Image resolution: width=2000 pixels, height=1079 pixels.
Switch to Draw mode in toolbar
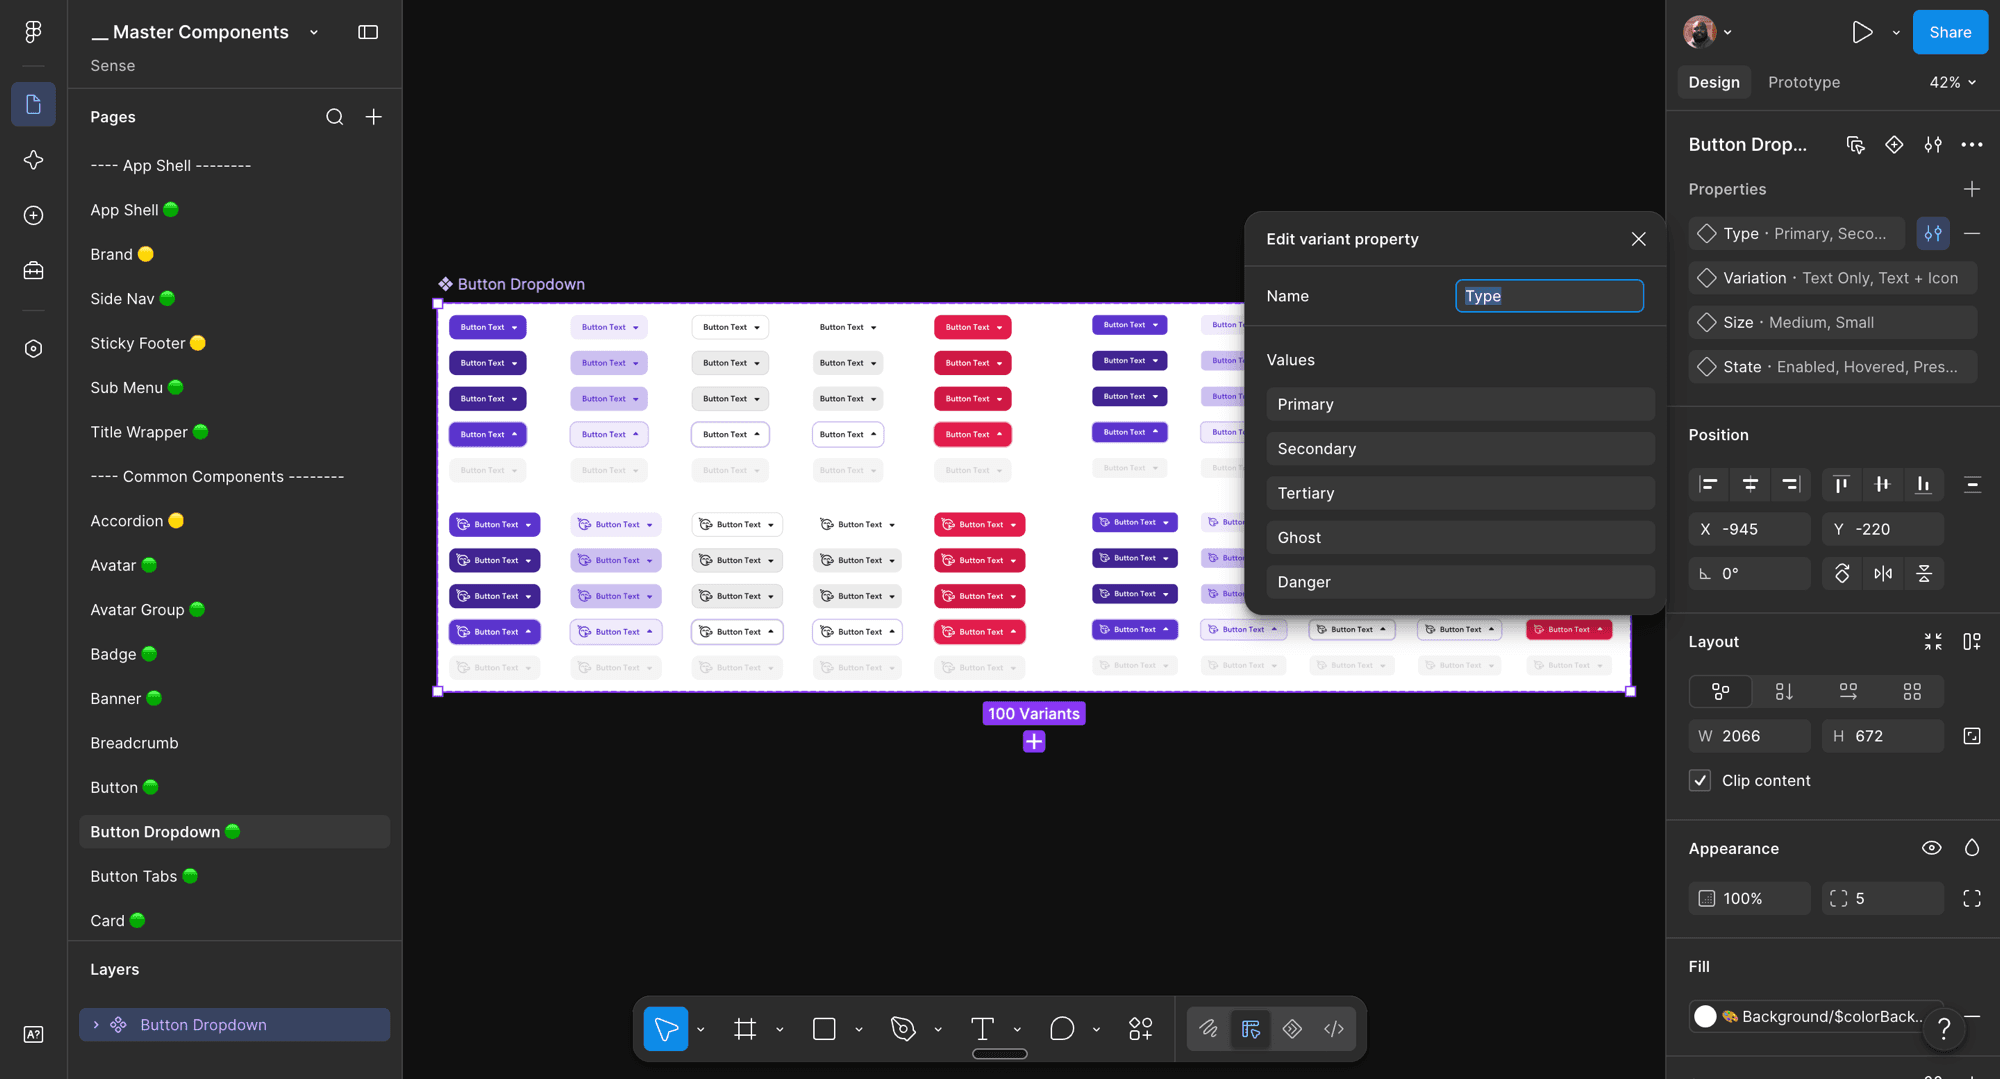tap(1208, 1029)
